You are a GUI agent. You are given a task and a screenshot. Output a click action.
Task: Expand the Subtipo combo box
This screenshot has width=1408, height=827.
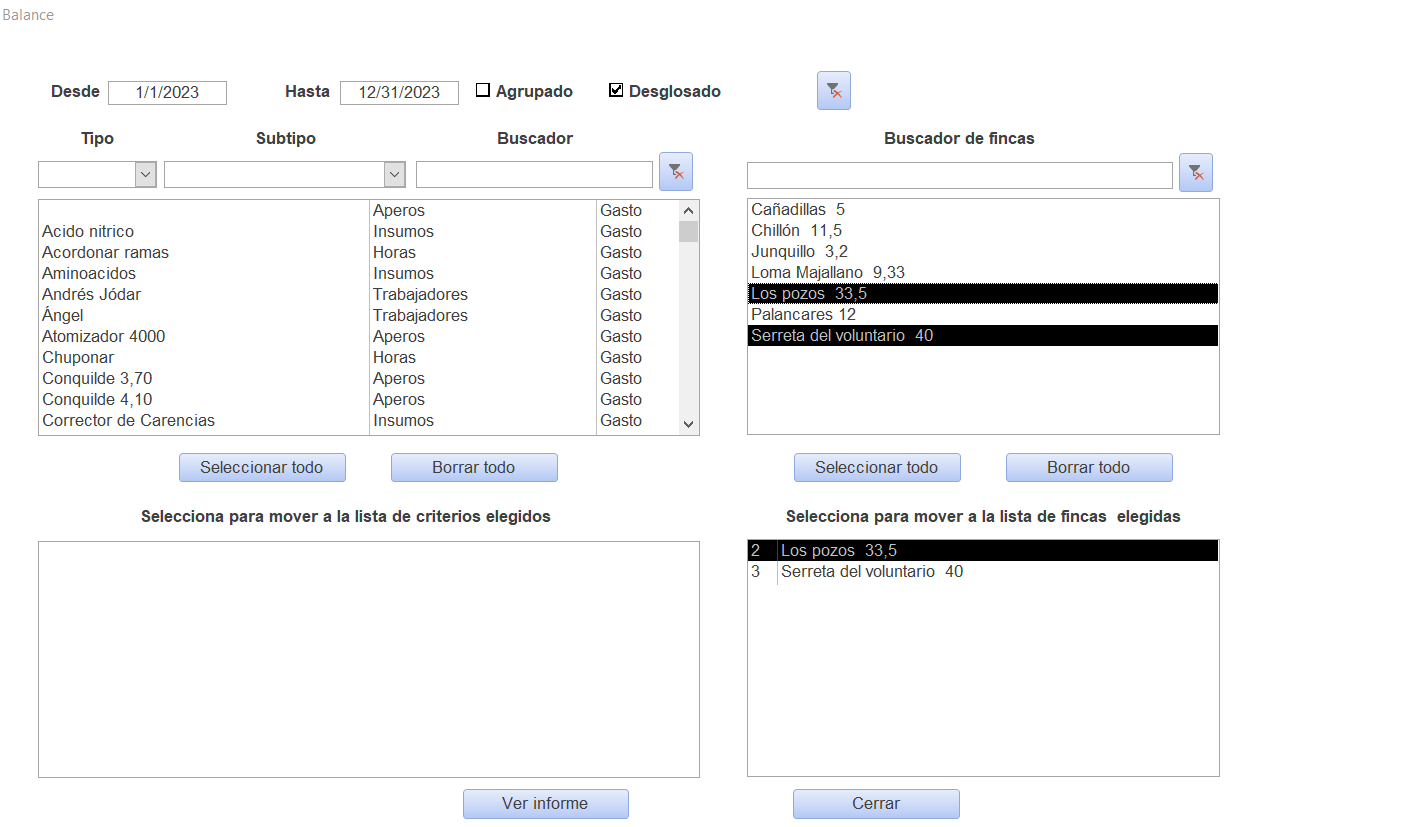click(395, 175)
